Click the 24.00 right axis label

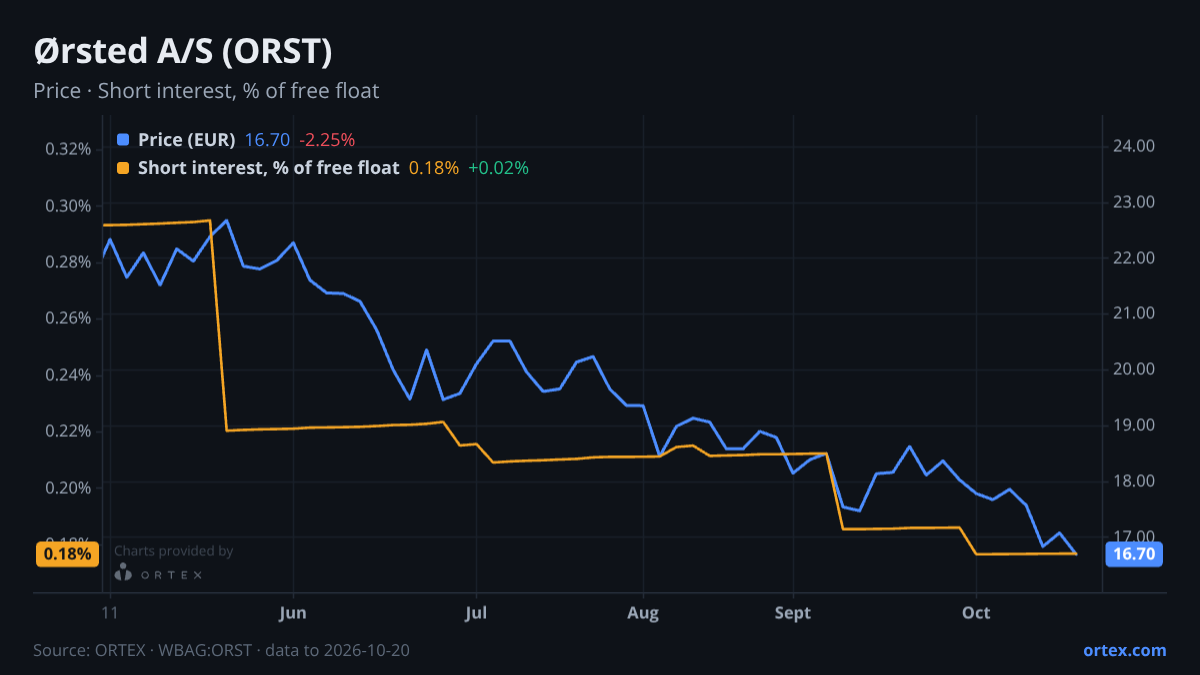click(1134, 146)
